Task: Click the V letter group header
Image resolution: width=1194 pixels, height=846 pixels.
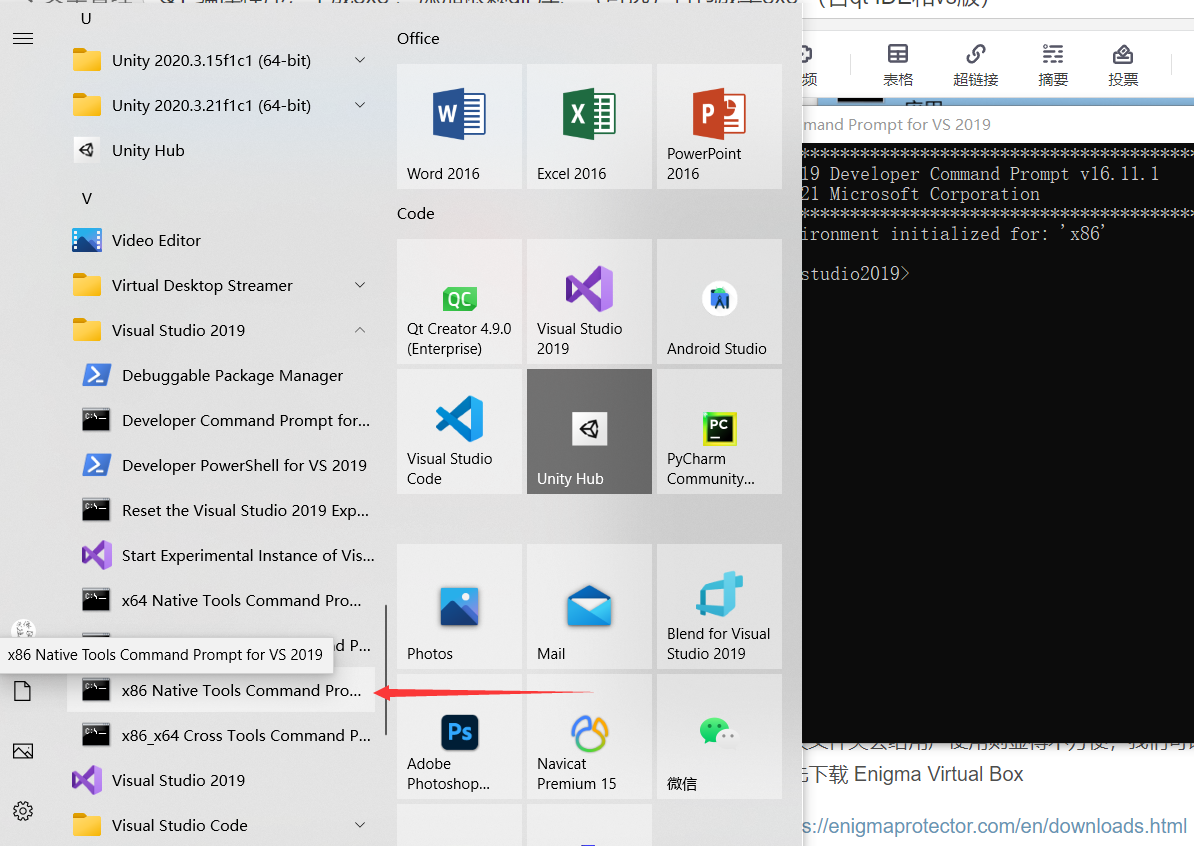Action: pos(87,199)
